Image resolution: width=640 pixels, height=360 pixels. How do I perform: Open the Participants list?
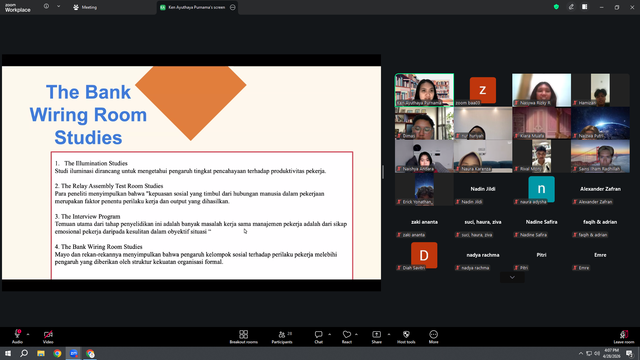(x=282, y=337)
